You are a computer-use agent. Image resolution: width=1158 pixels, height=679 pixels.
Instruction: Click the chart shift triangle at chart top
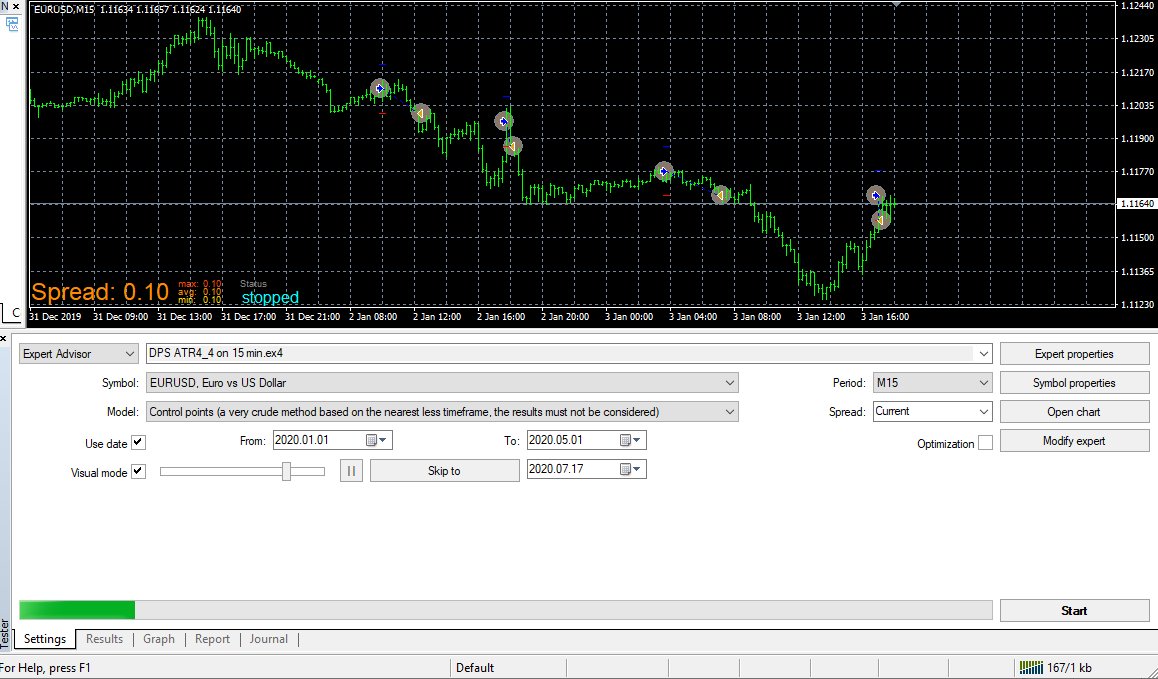[x=896, y=4]
